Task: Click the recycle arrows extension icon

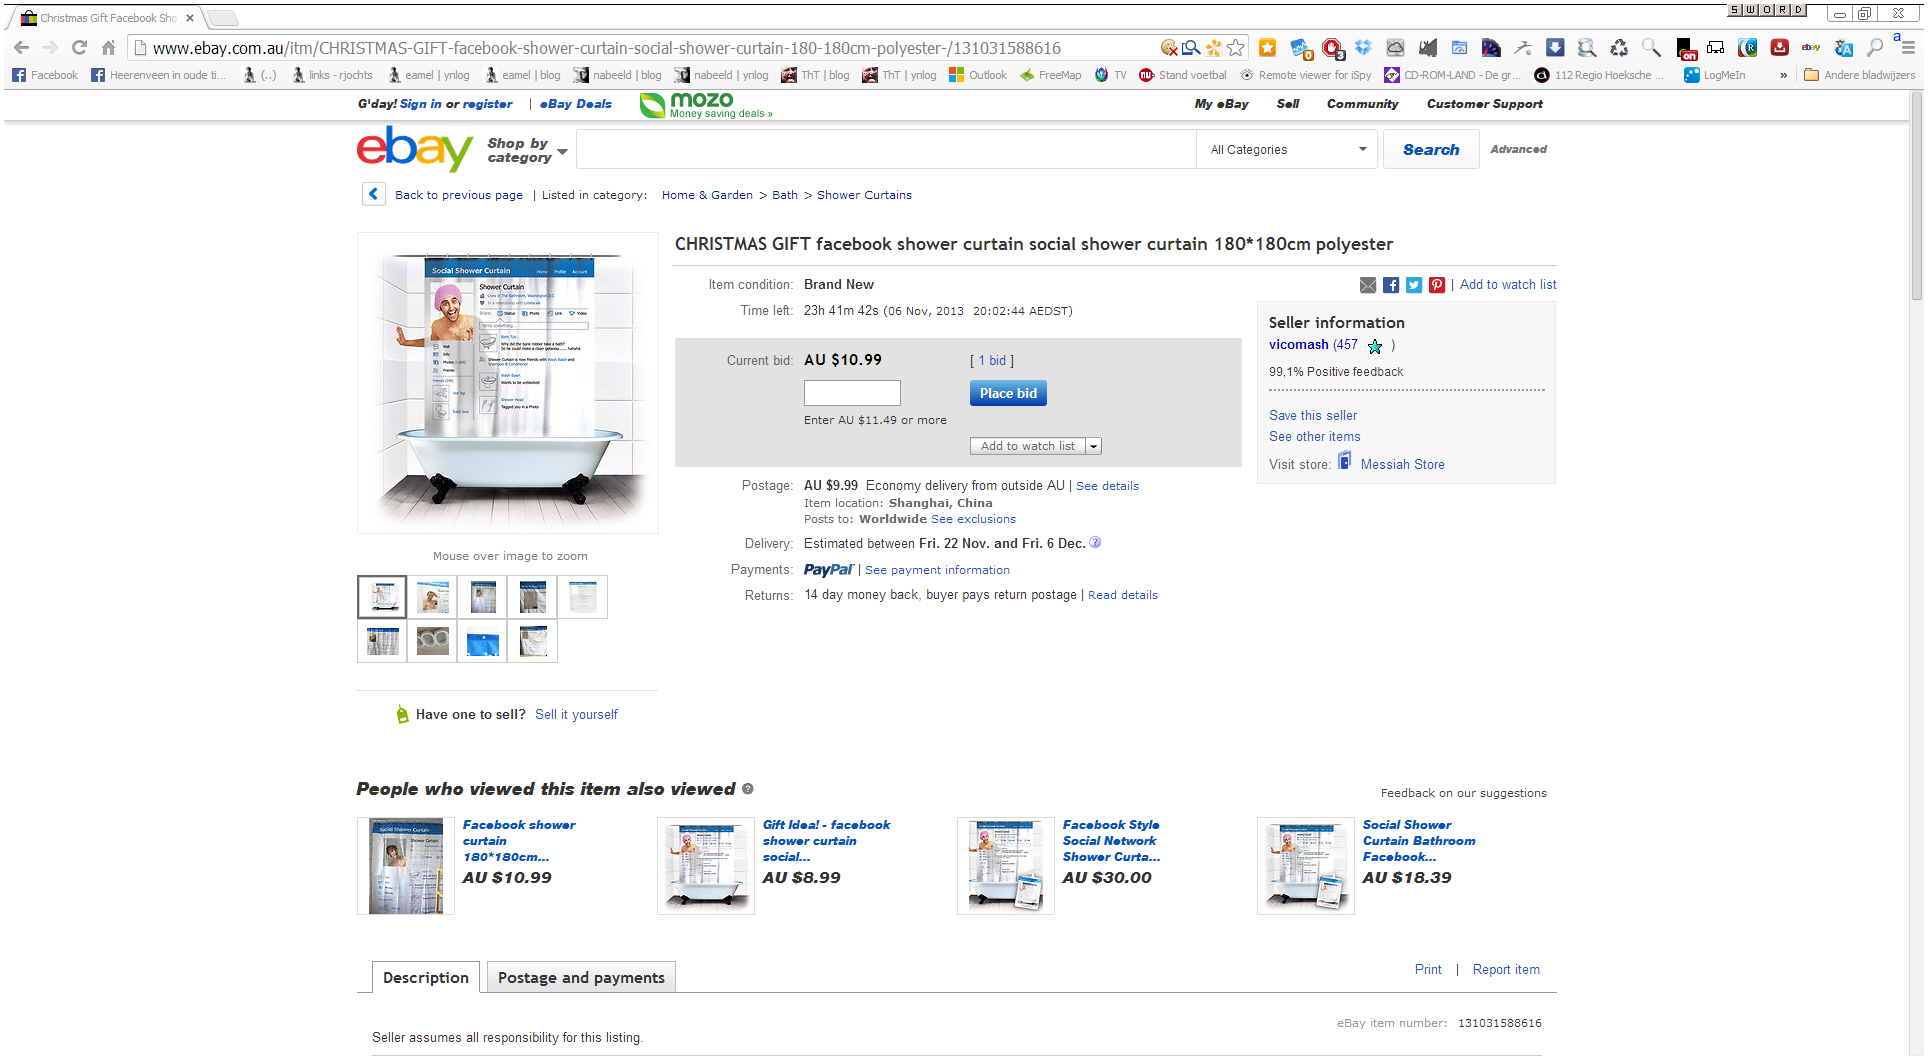Action: (x=1619, y=47)
